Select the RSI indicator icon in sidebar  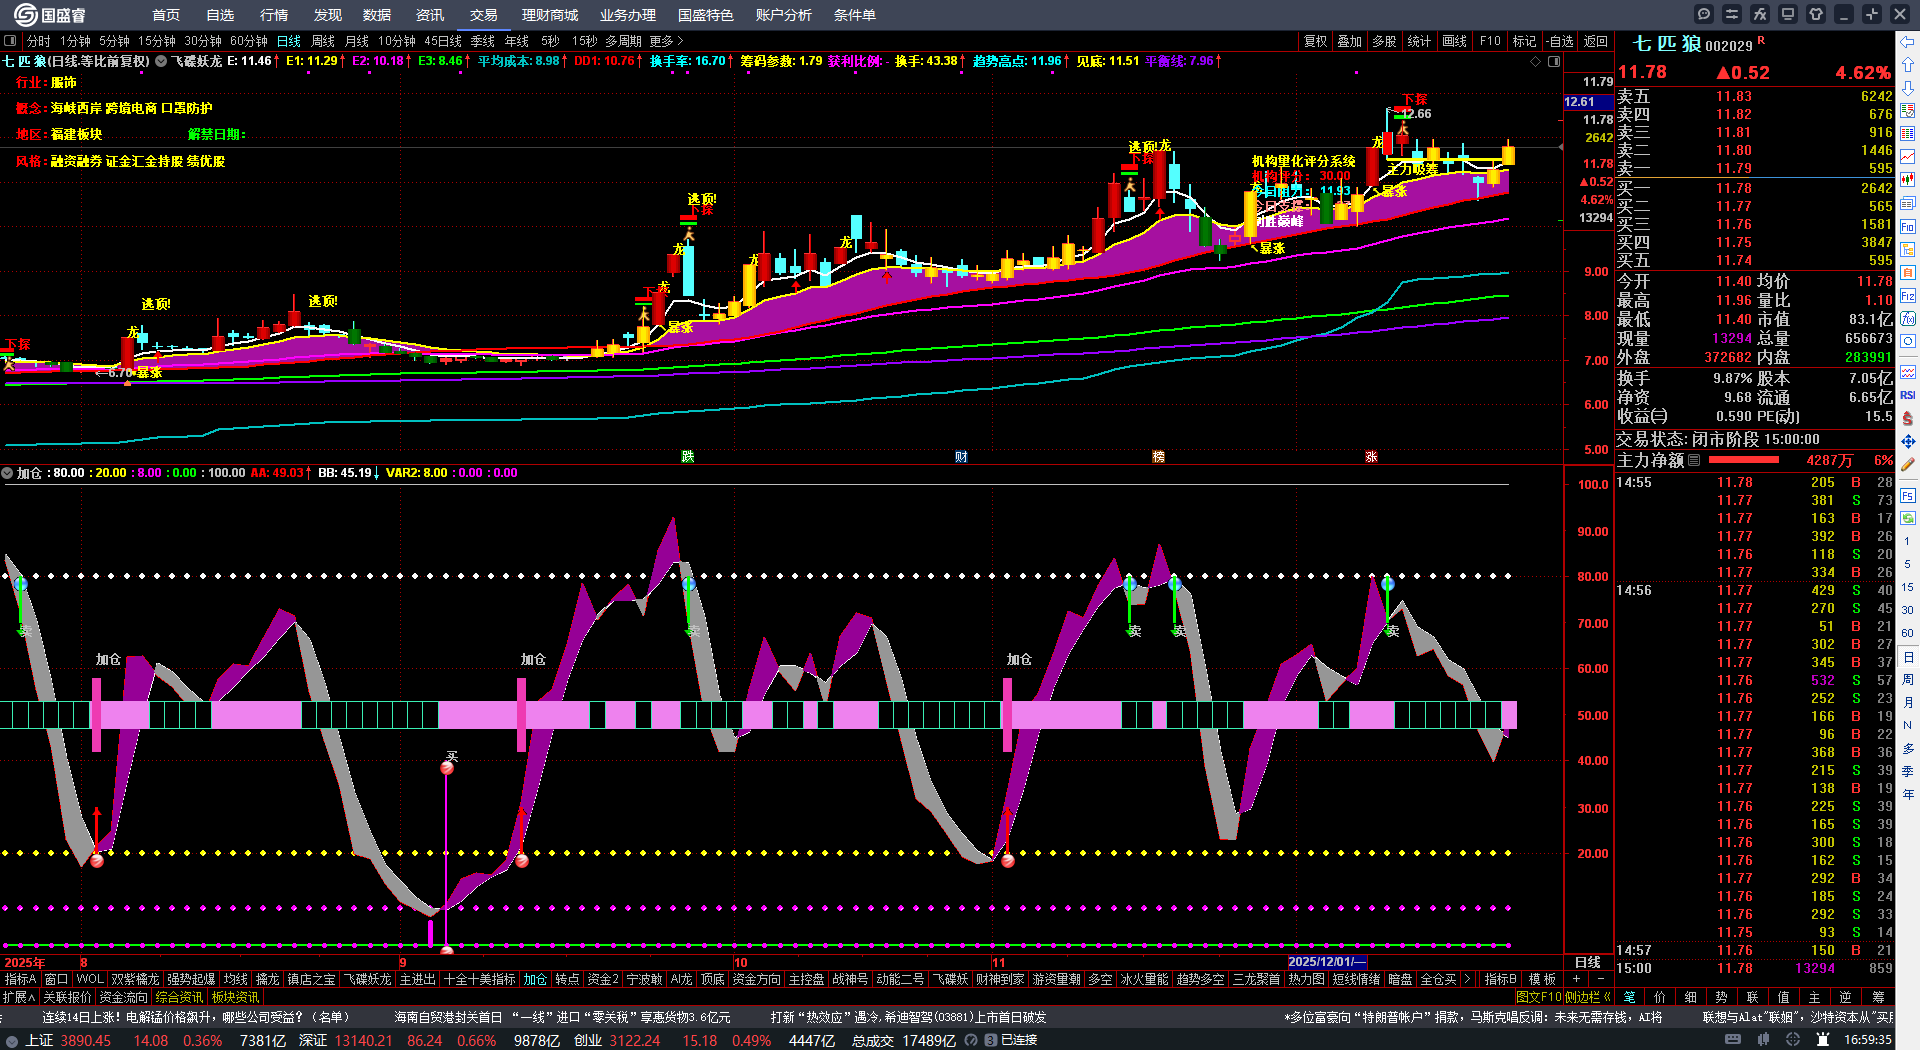click(1908, 395)
